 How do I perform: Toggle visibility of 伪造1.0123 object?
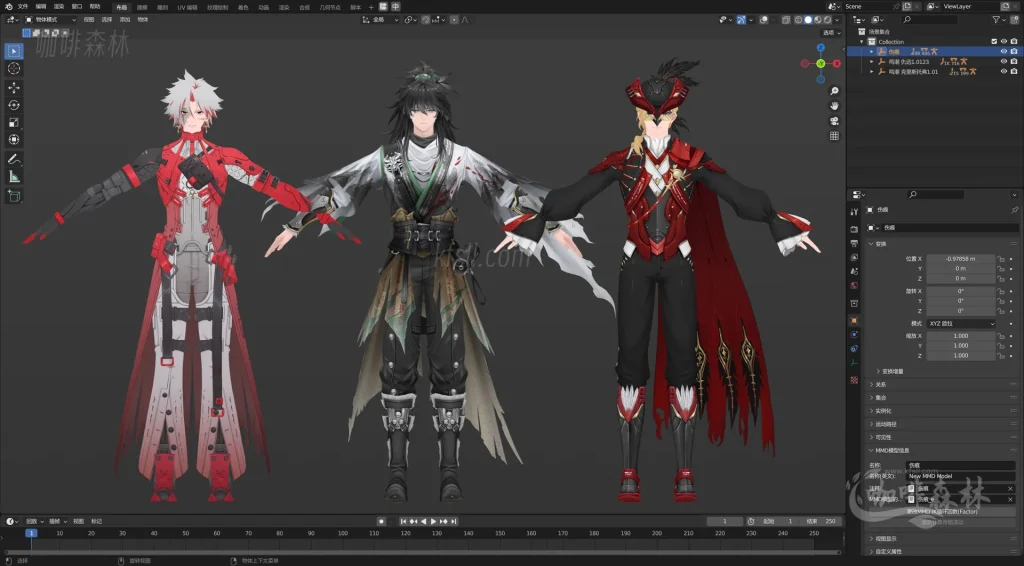coord(1004,61)
